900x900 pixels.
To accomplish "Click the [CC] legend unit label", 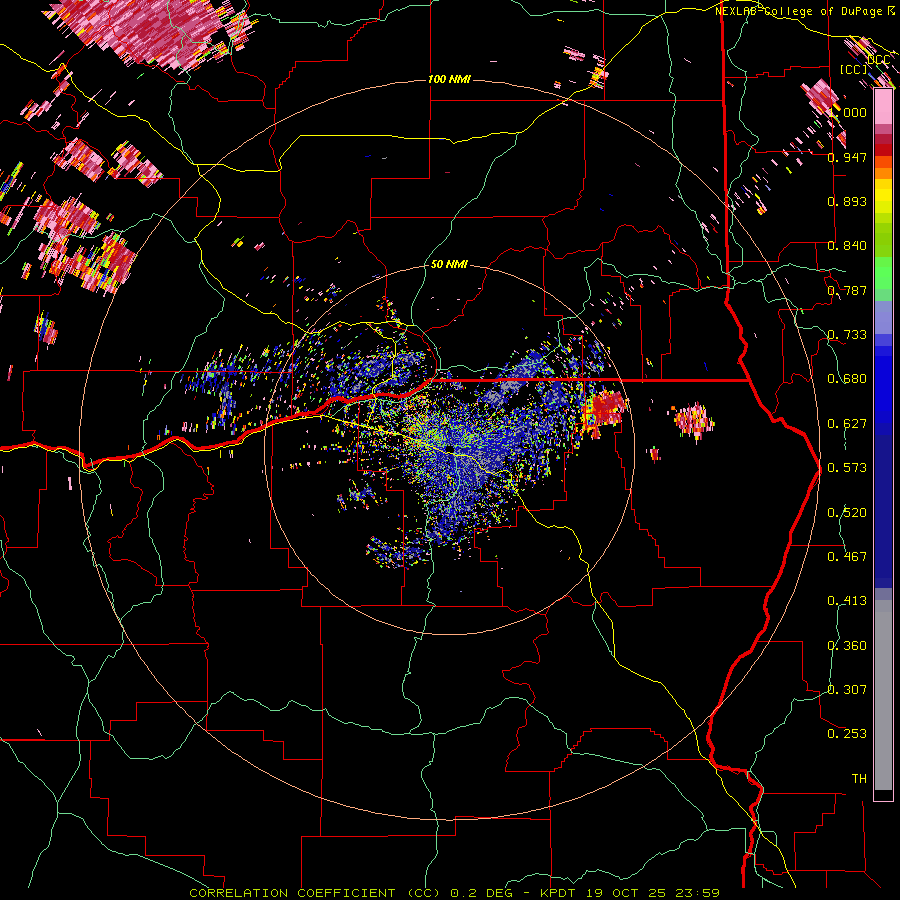I will 854,69.
